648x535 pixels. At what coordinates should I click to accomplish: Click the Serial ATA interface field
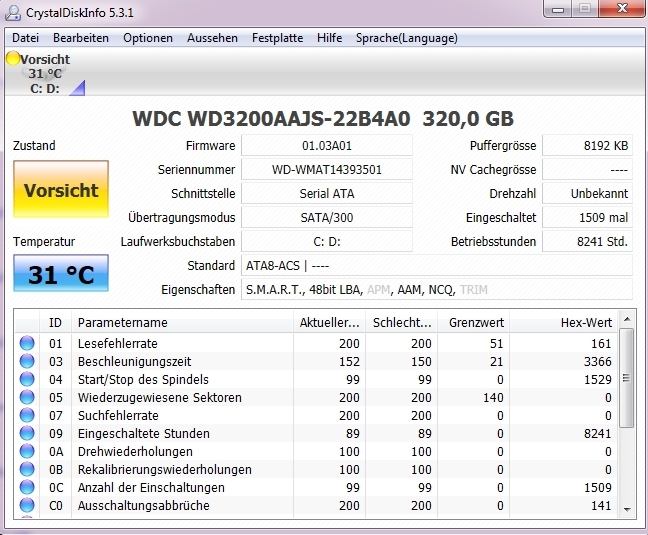pyautogui.click(x=327, y=193)
